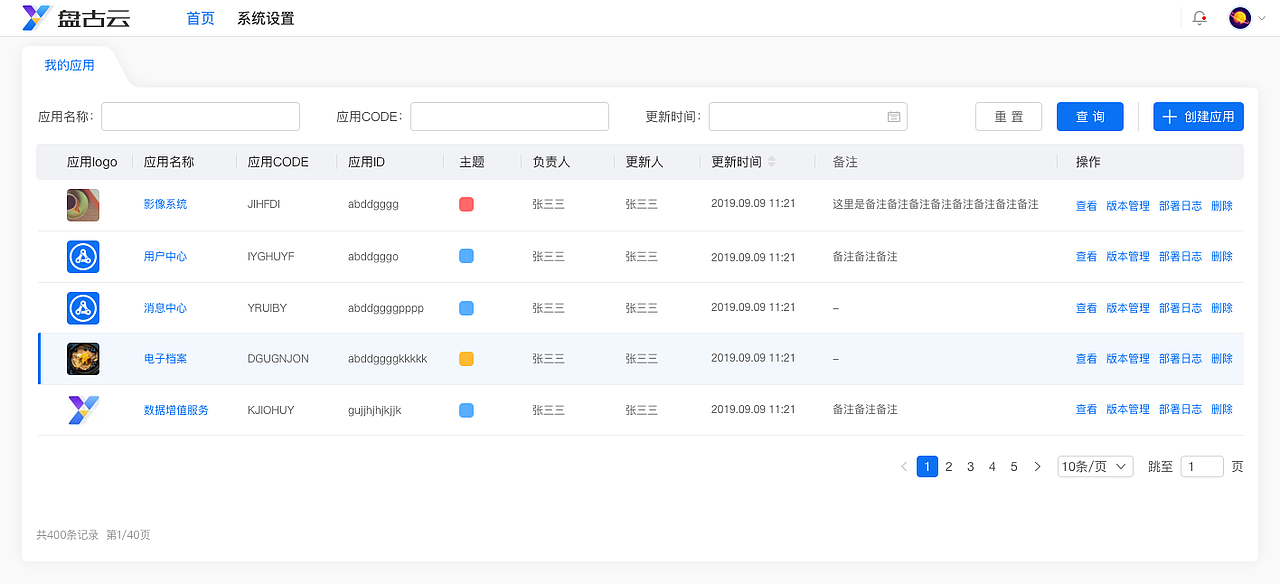Click 版本管理 for 电子档案 row
This screenshot has height=584, width=1280.
click(1128, 359)
